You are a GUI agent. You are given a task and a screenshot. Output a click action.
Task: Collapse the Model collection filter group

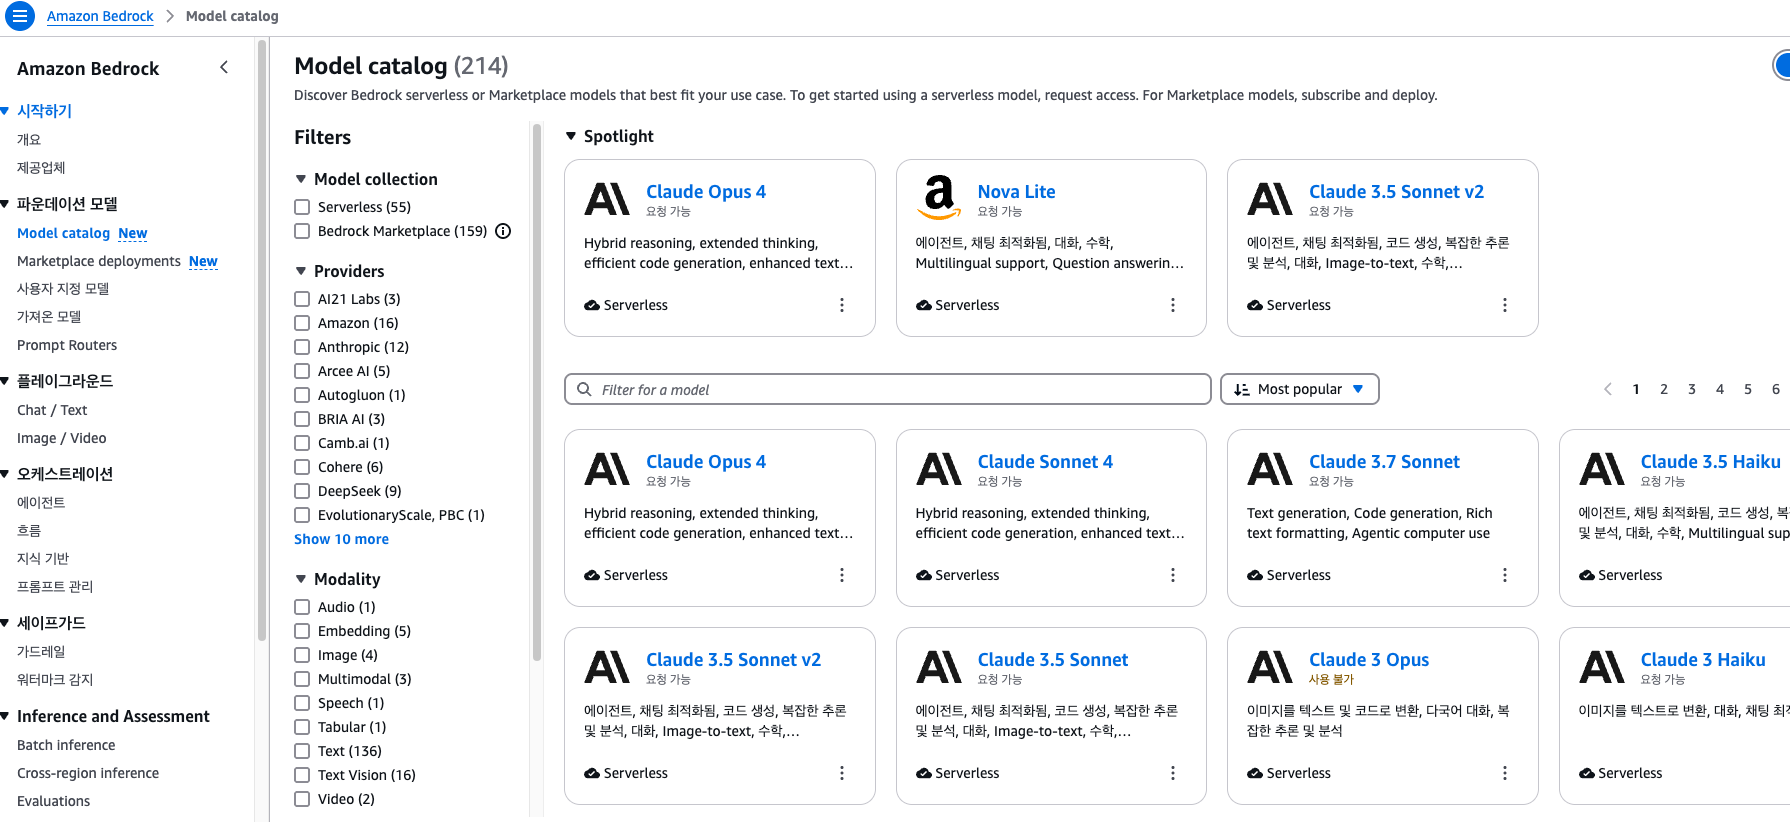(301, 179)
